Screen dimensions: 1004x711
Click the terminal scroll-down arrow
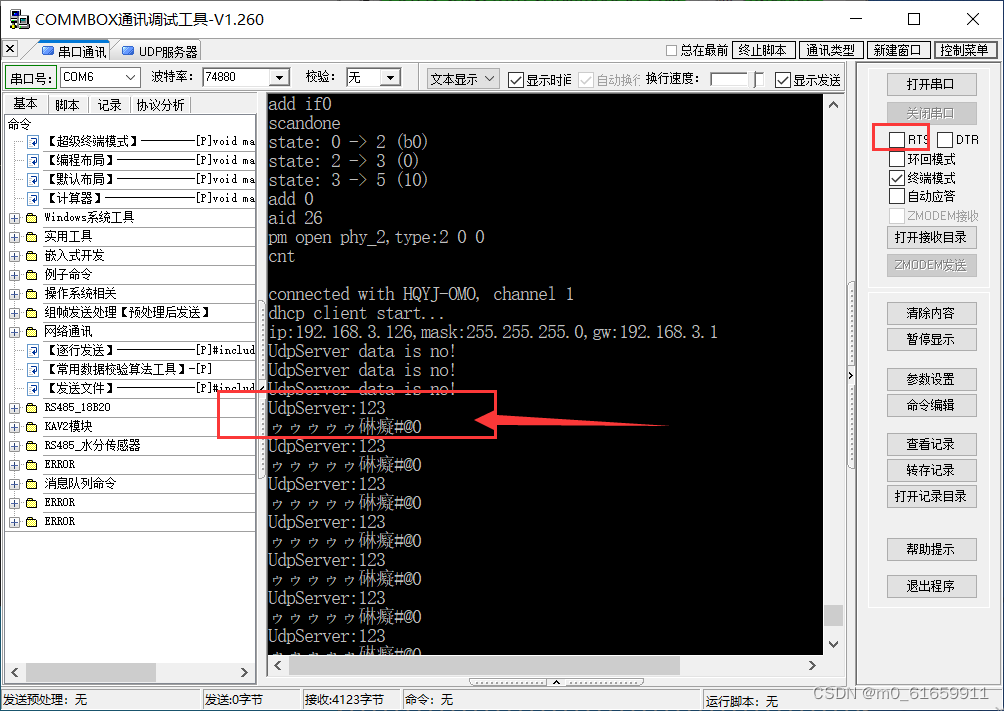click(x=833, y=644)
